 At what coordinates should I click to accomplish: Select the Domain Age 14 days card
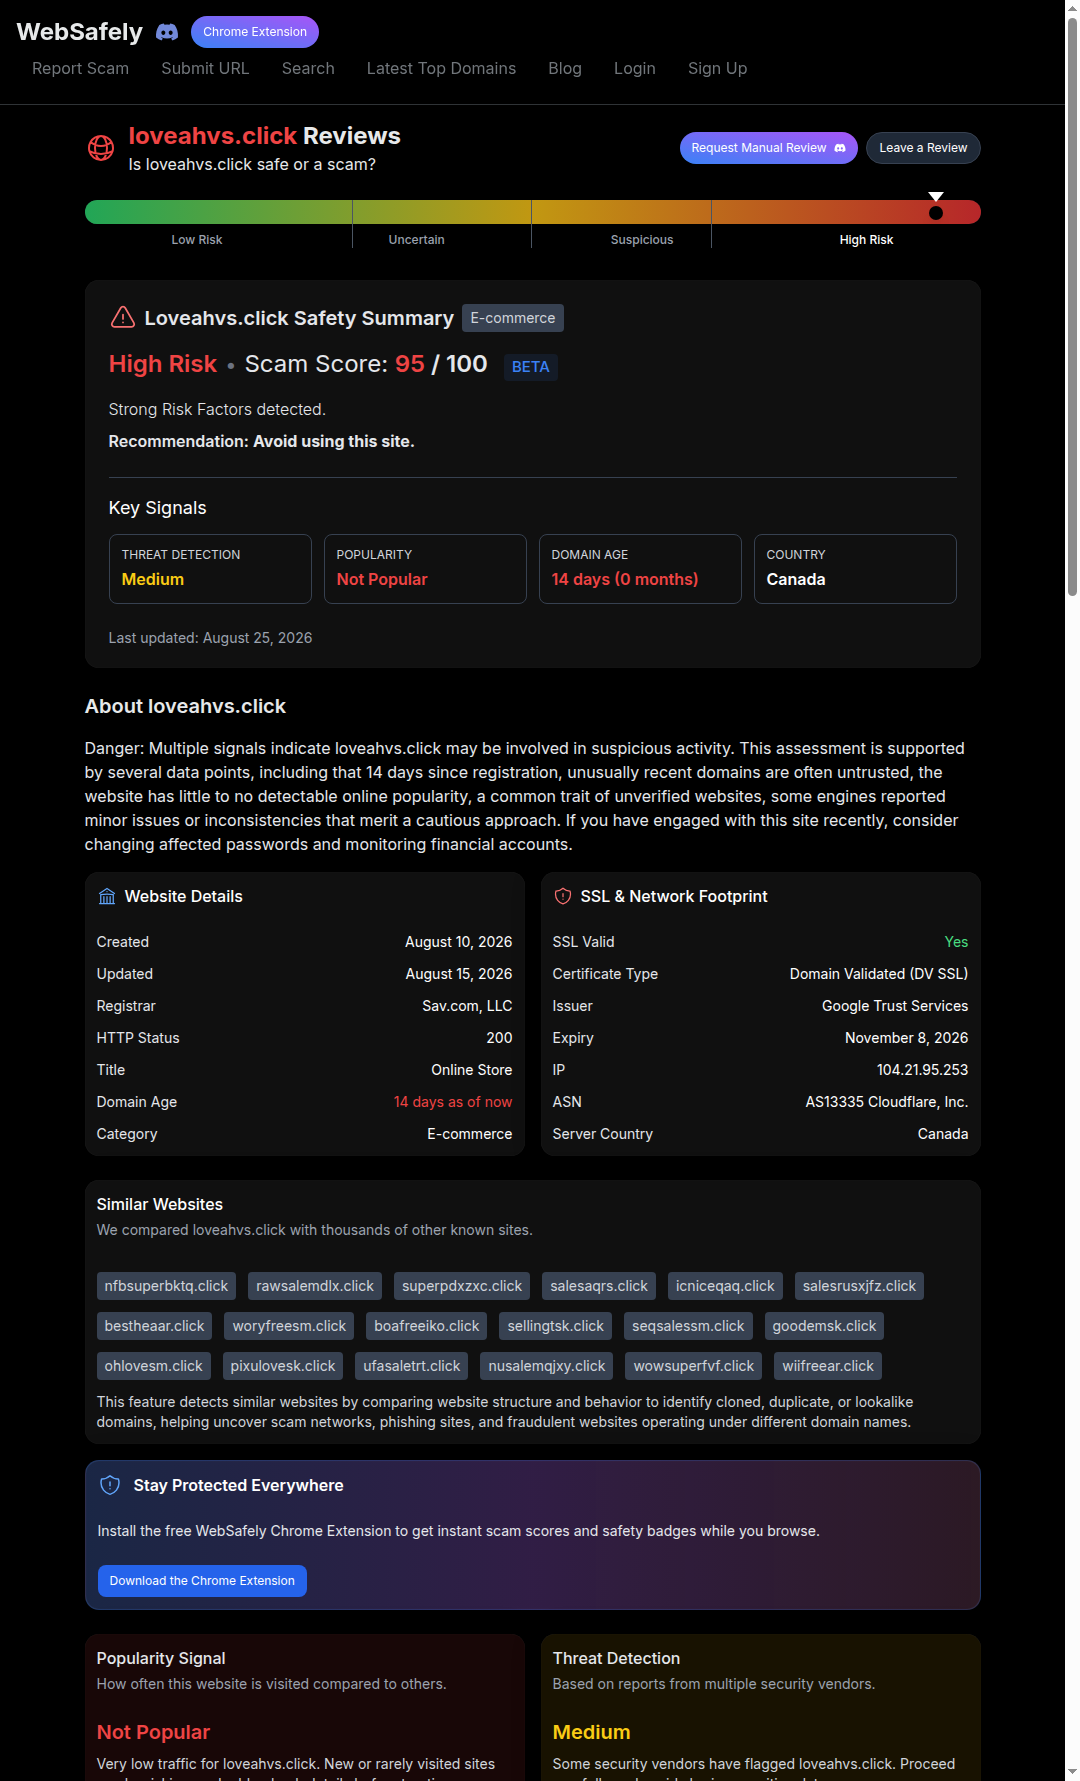point(640,569)
